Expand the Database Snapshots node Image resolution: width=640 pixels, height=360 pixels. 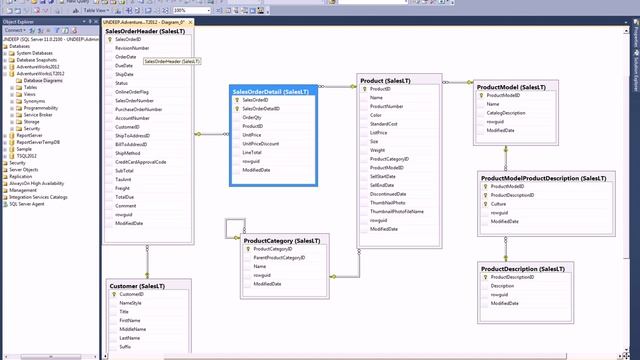pos(5,60)
